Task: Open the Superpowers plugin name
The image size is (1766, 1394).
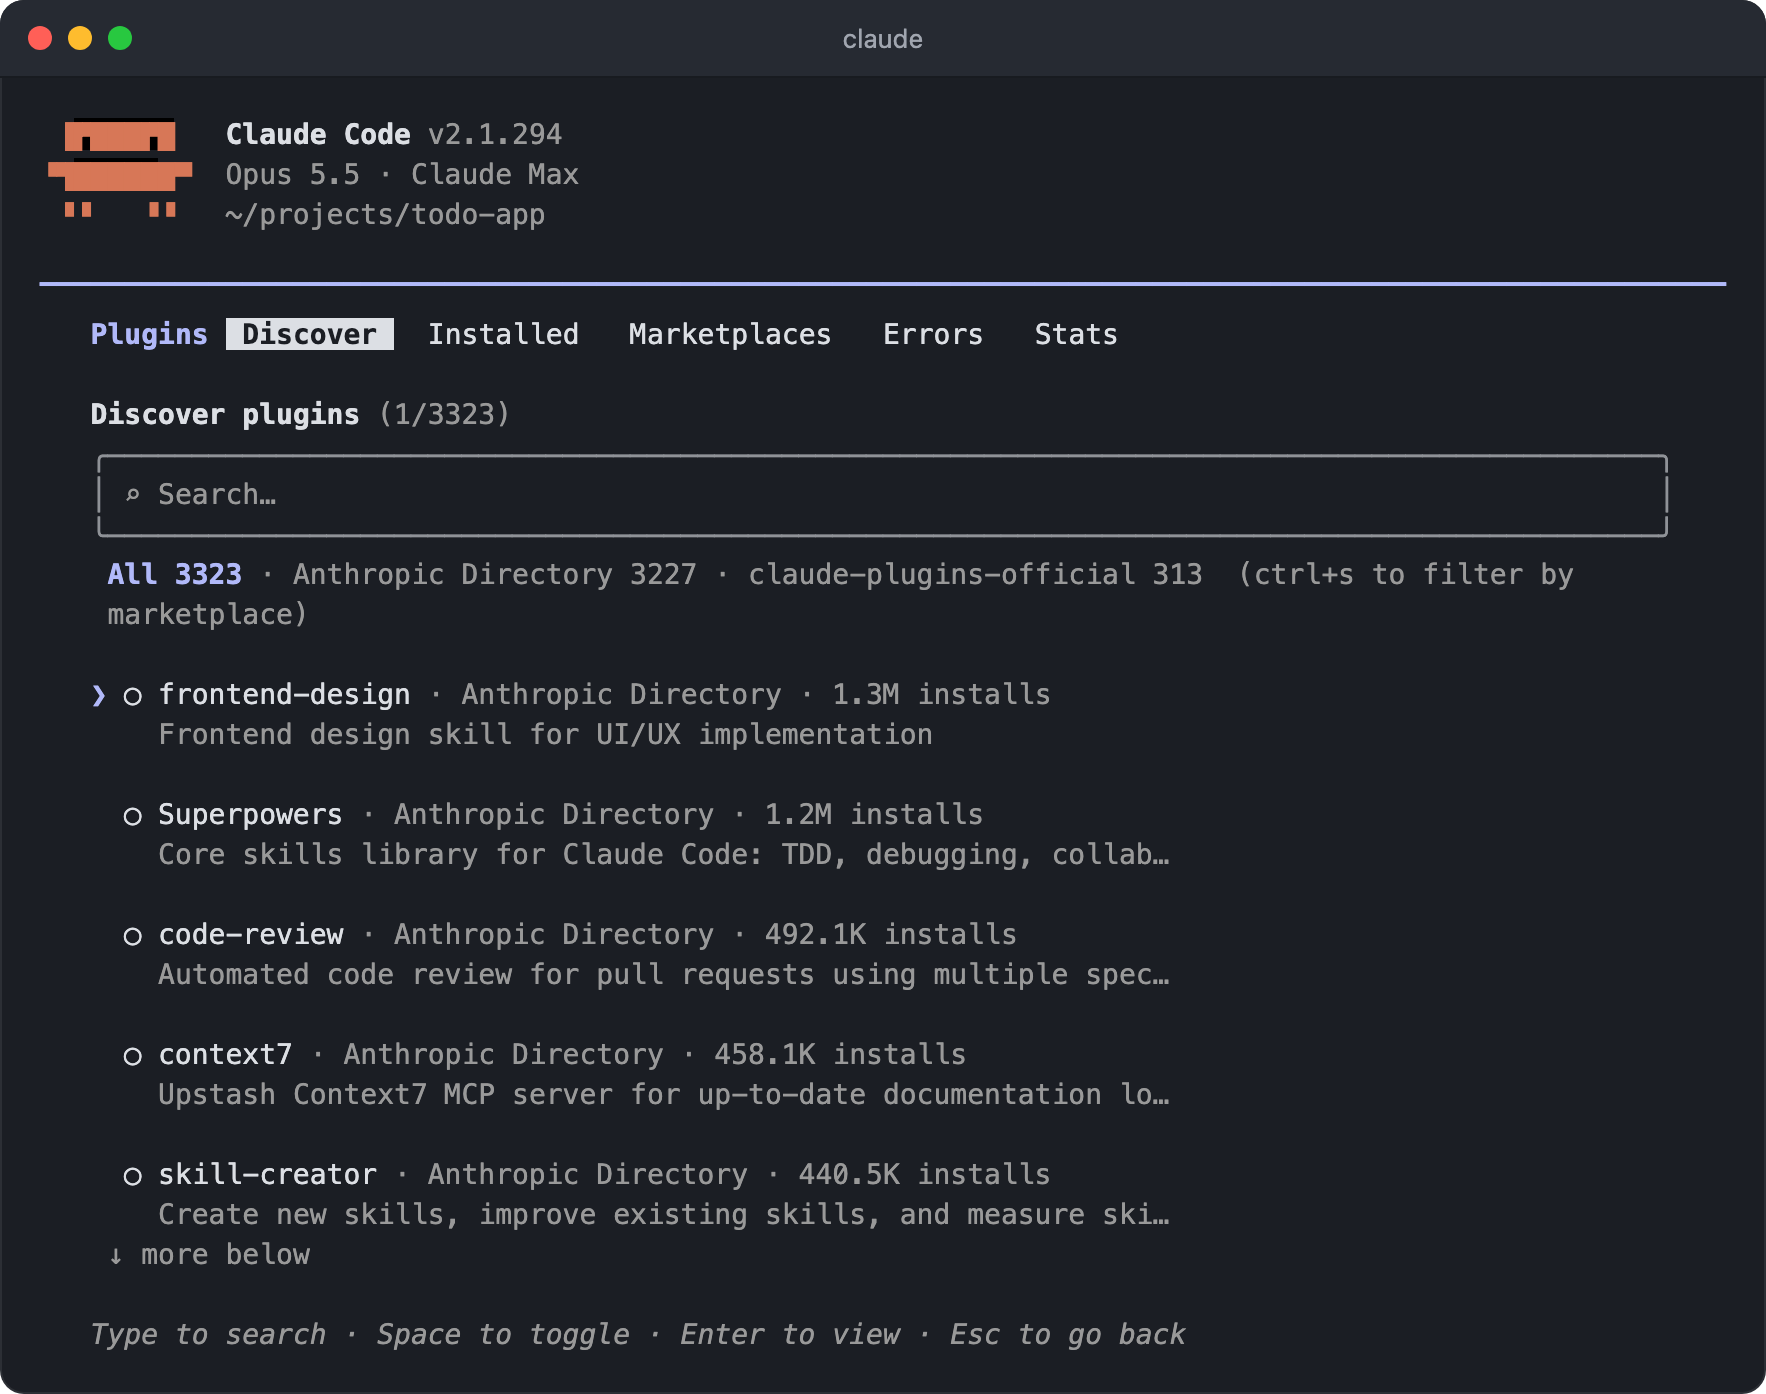Action: (250, 814)
